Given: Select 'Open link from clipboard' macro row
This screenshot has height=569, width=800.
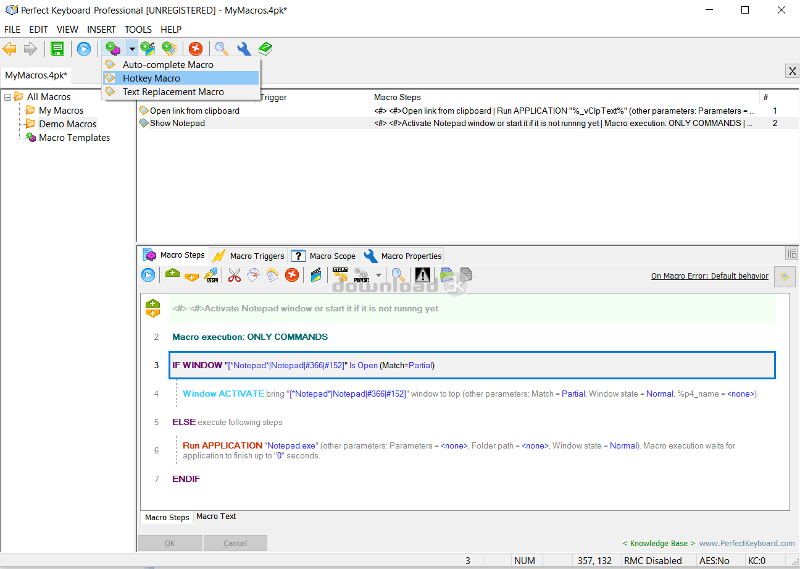Looking at the screenshot, I should [467, 111].
